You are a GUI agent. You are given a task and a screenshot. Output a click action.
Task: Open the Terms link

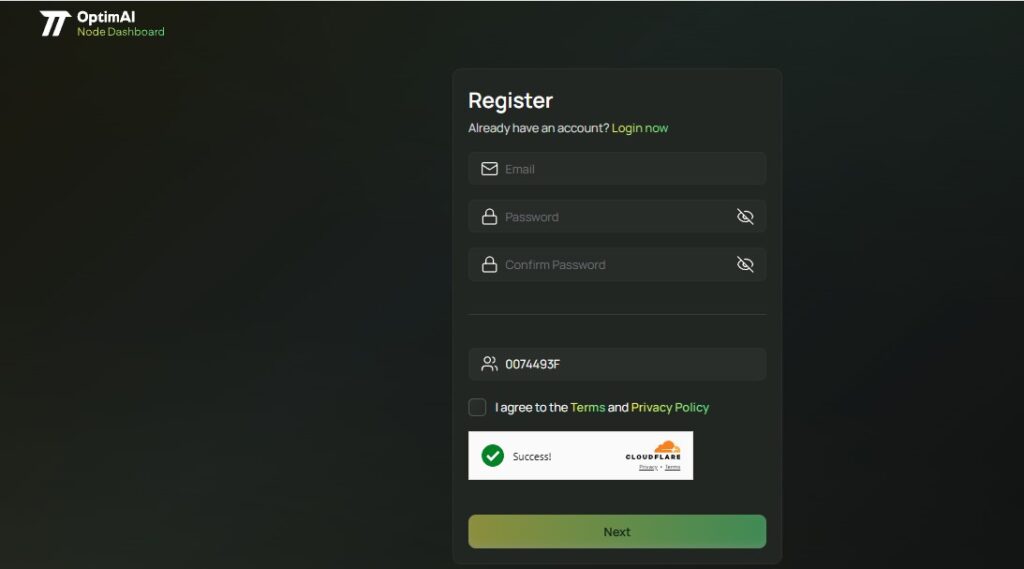coord(588,407)
